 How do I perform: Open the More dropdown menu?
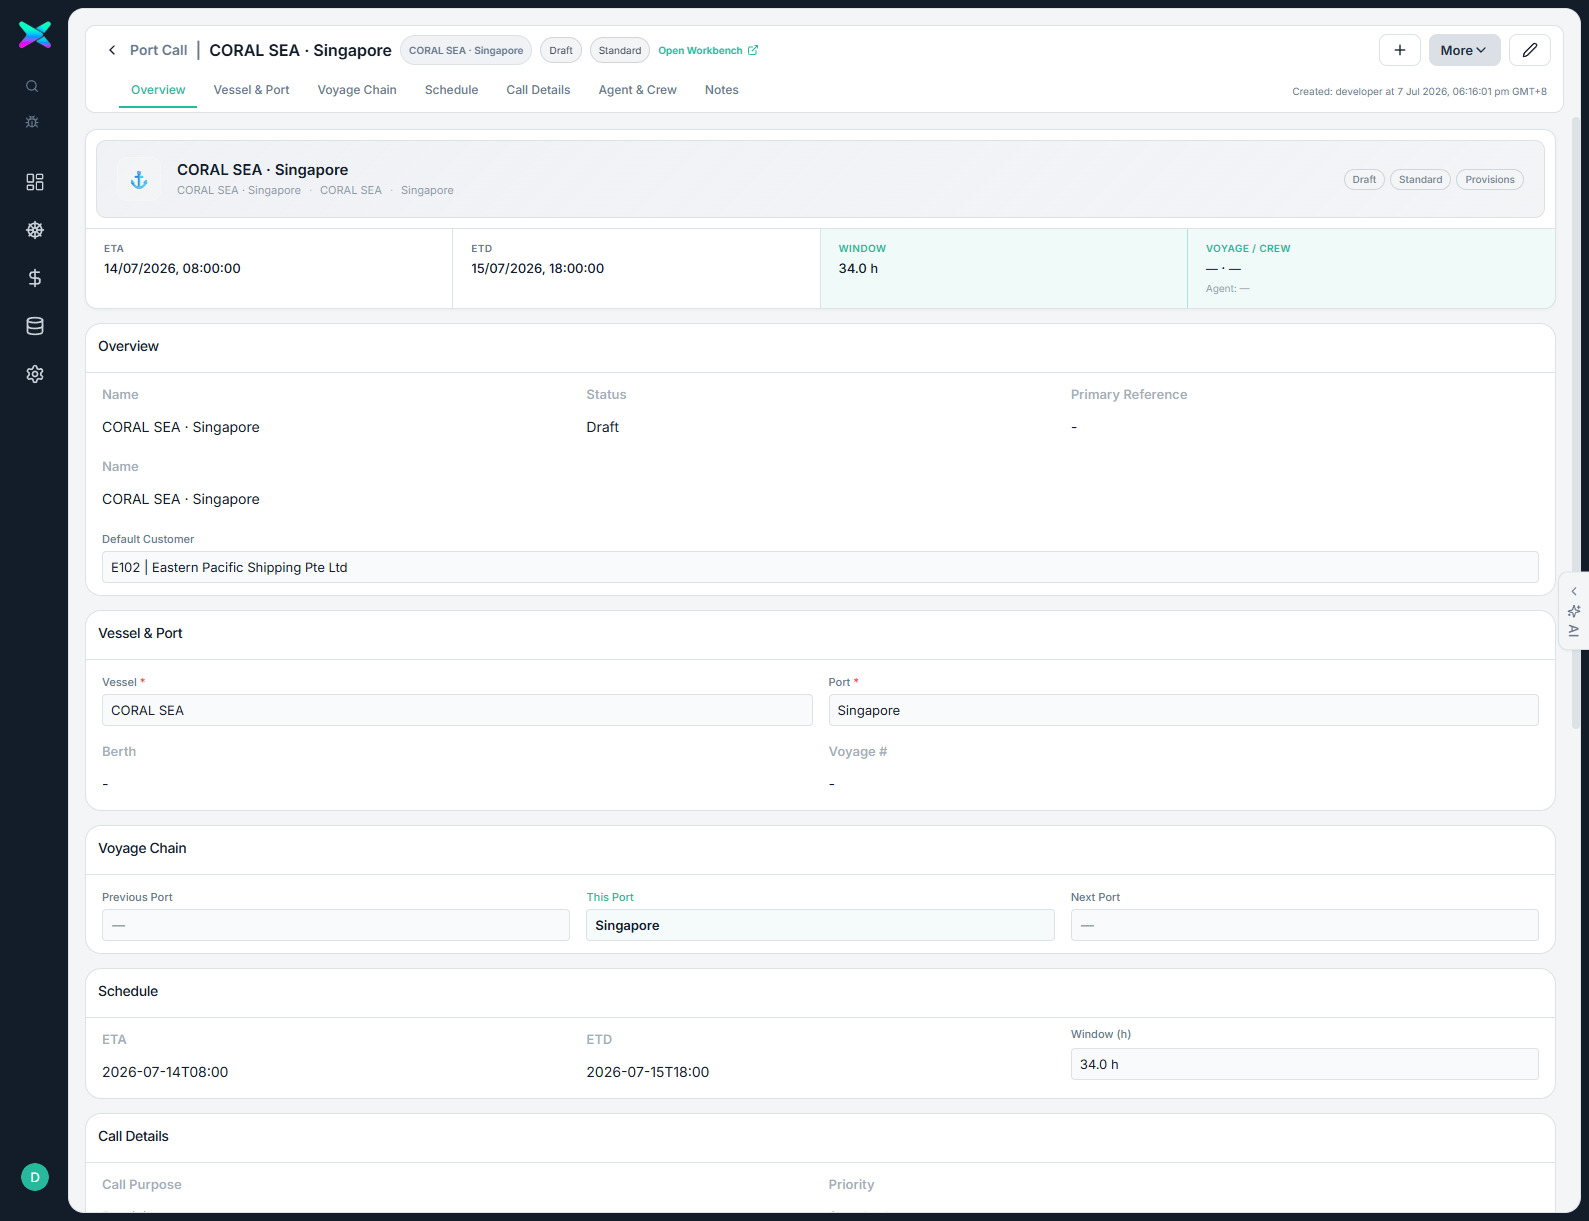tap(1464, 50)
